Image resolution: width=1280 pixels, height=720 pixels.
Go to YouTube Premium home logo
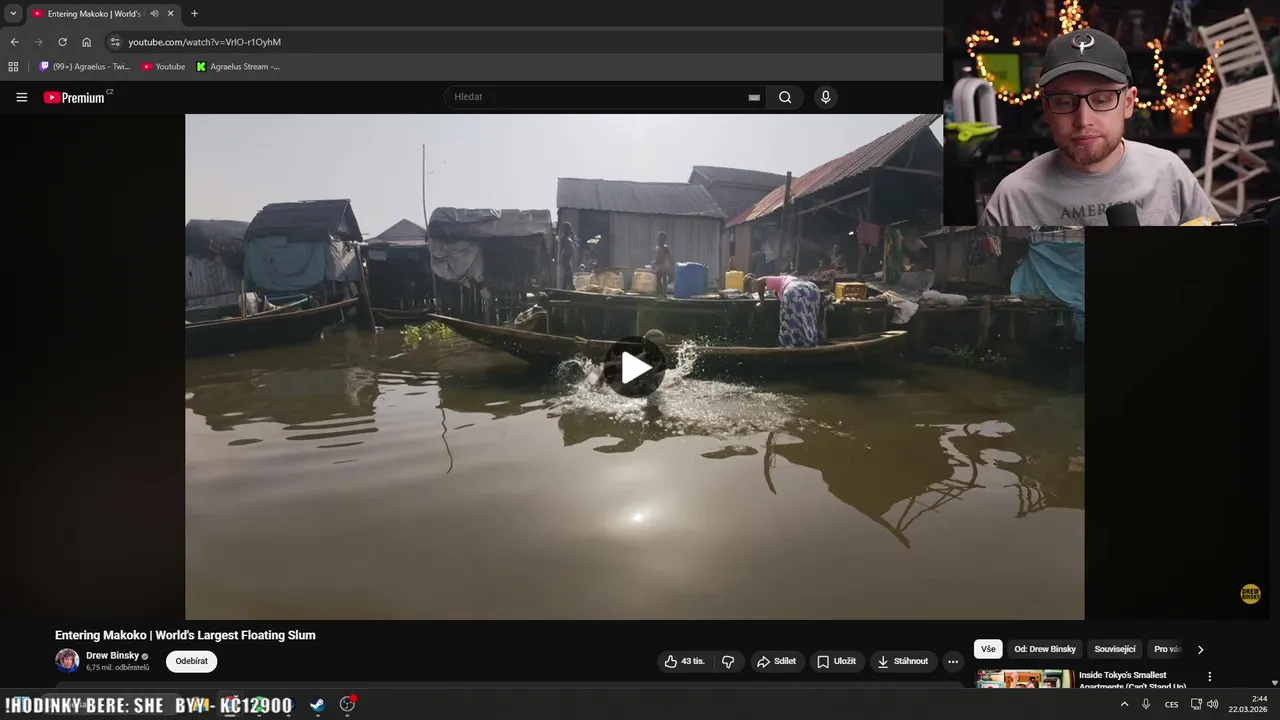(74, 97)
